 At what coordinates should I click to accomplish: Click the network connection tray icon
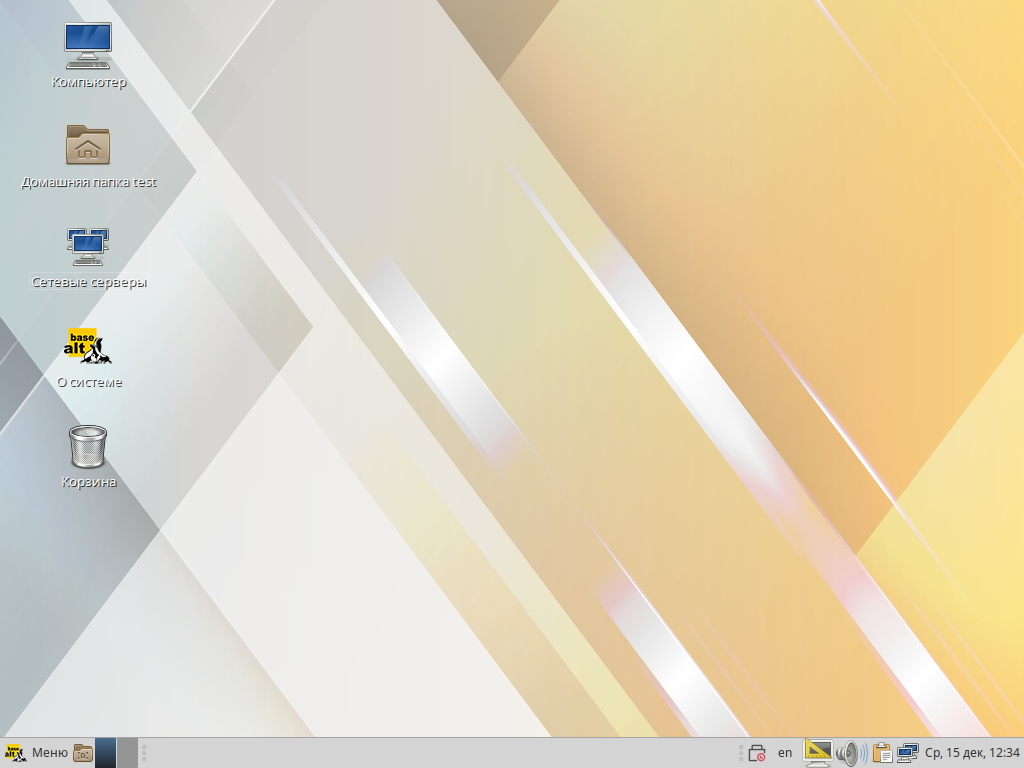pyautogui.click(x=908, y=753)
